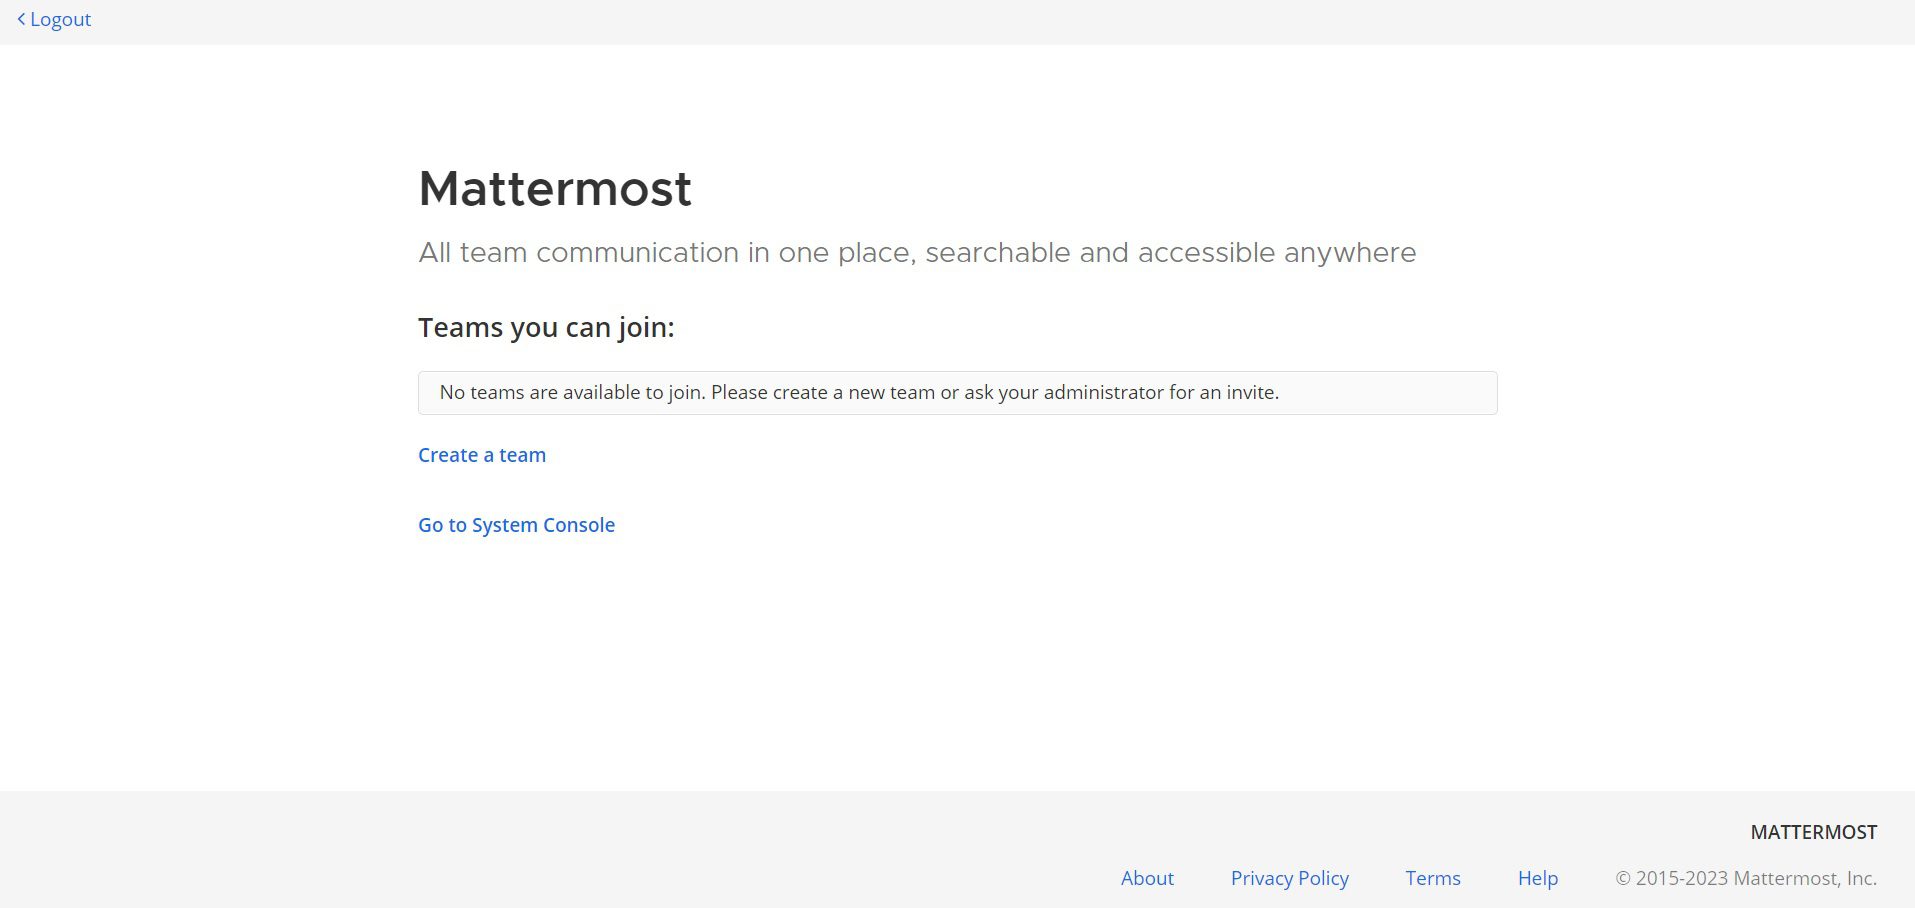Click the back chevron beside Logout
Viewport: 1915px width, 908px height.
21,19
